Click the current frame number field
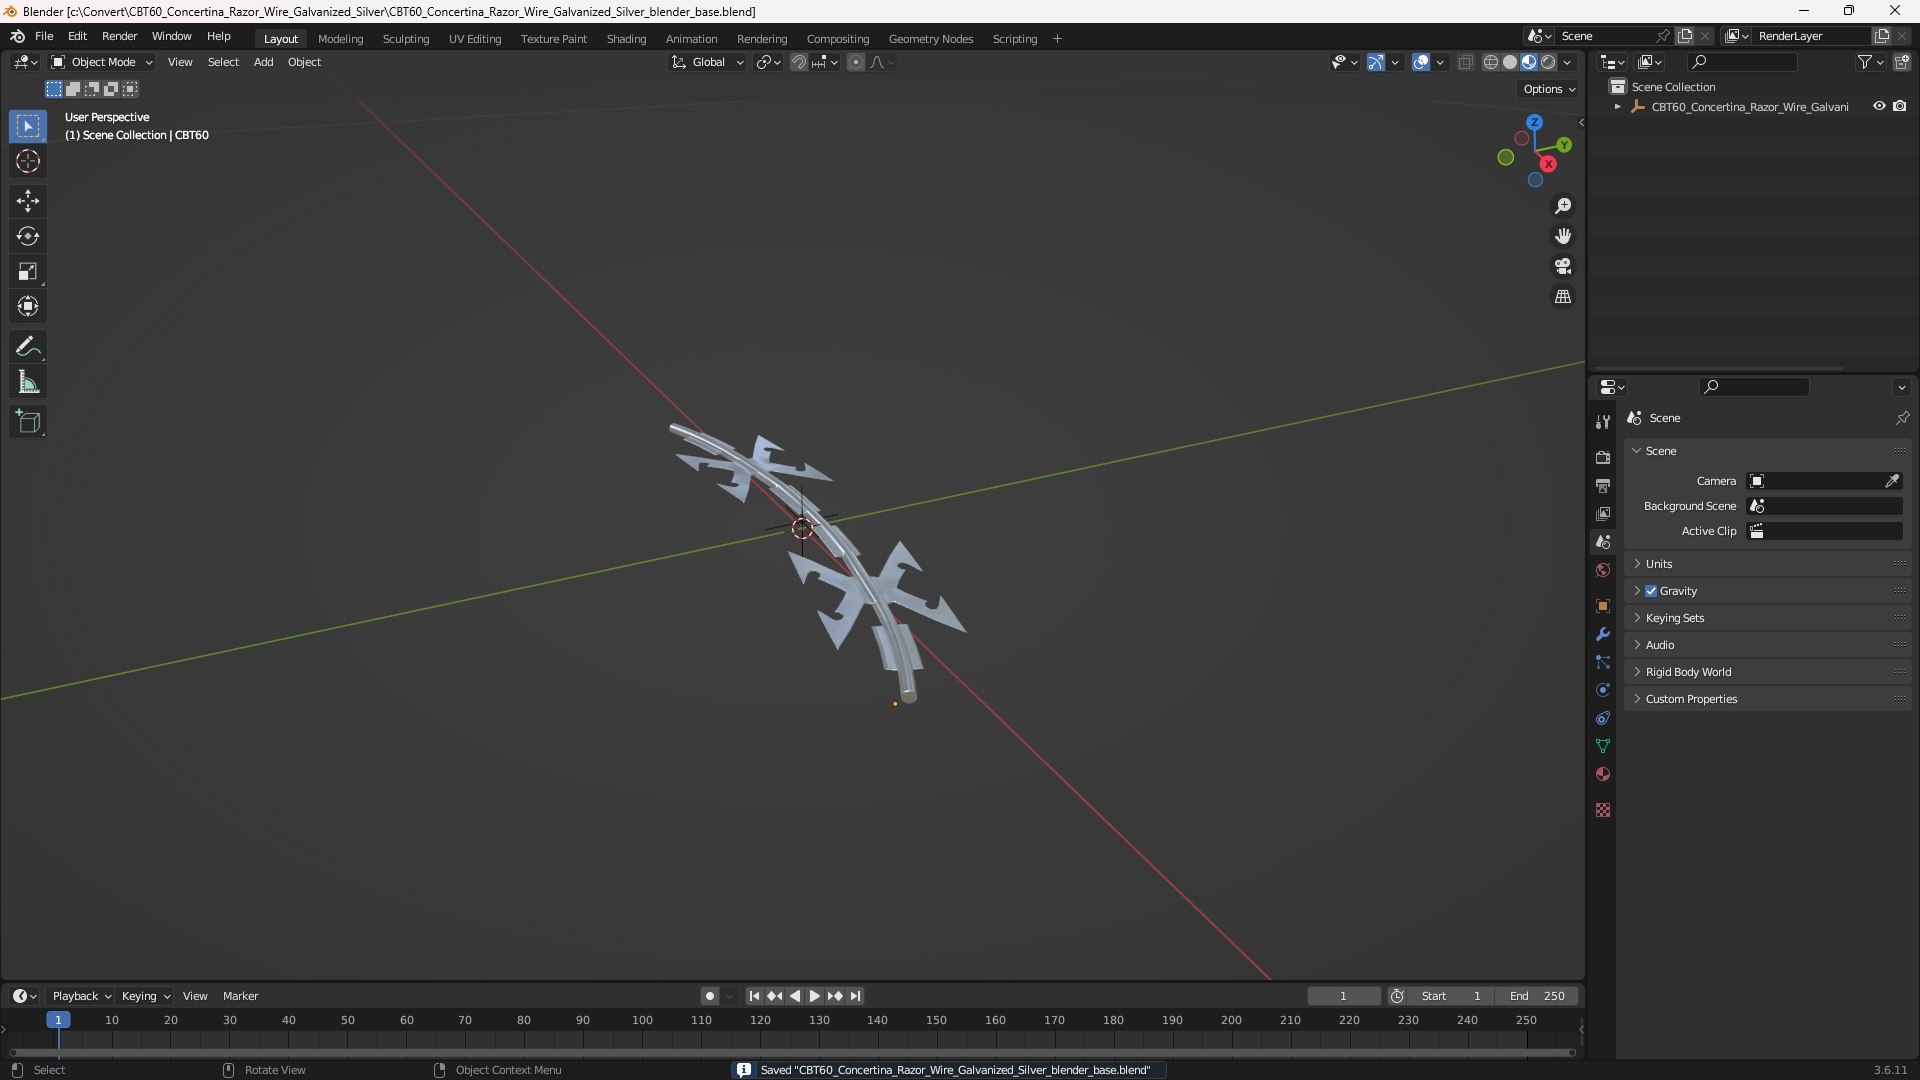Screen dimensions: 1920x1080 (x=1343, y=996)
